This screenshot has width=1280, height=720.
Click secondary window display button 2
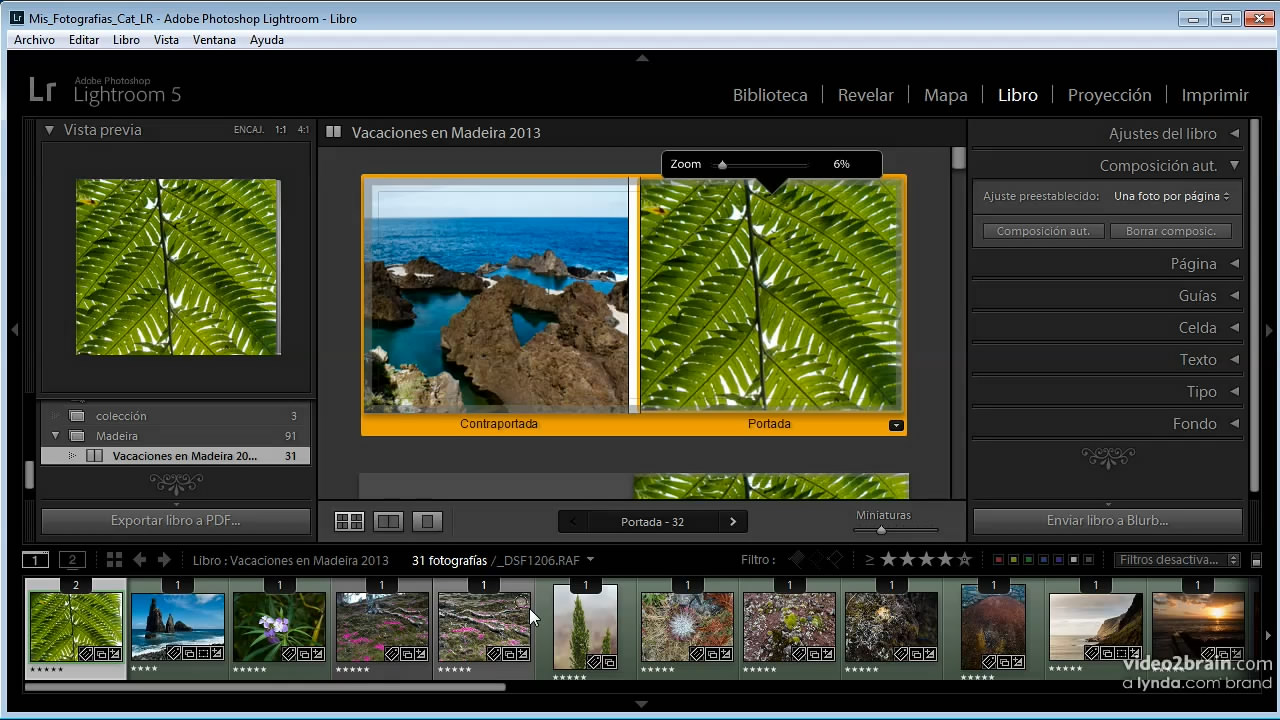coord(72,560)
